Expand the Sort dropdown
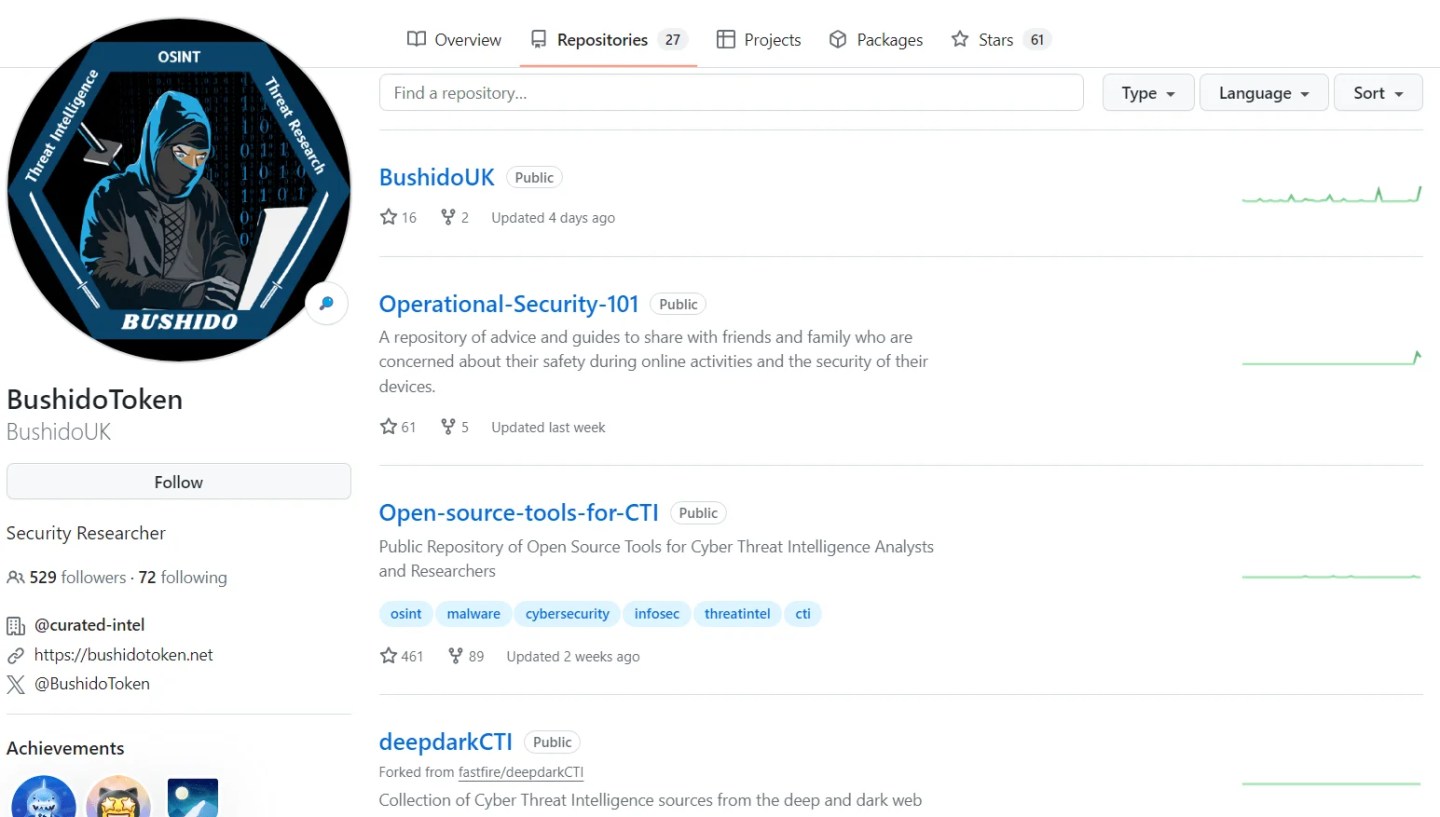The width and height of the screenshot is (1440, 817). click(x=1378, y=93)
